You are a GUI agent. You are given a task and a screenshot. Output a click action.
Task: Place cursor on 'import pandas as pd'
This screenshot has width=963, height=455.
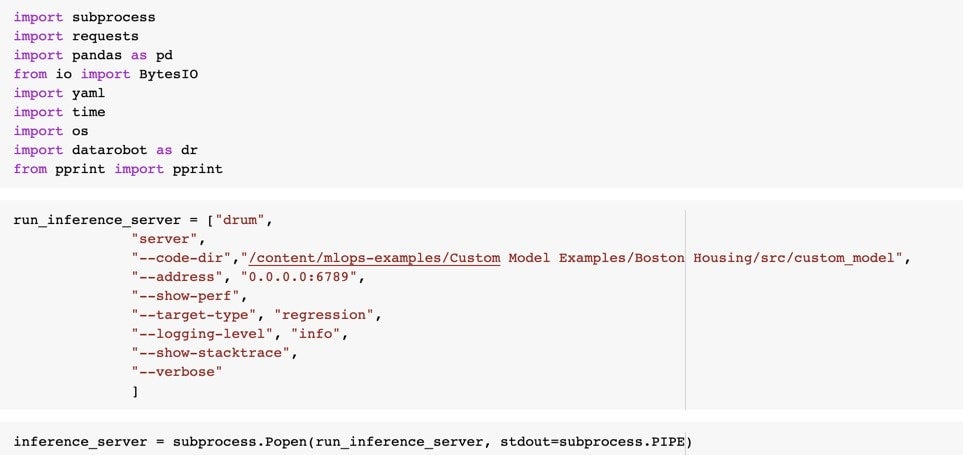pos(93,55)
